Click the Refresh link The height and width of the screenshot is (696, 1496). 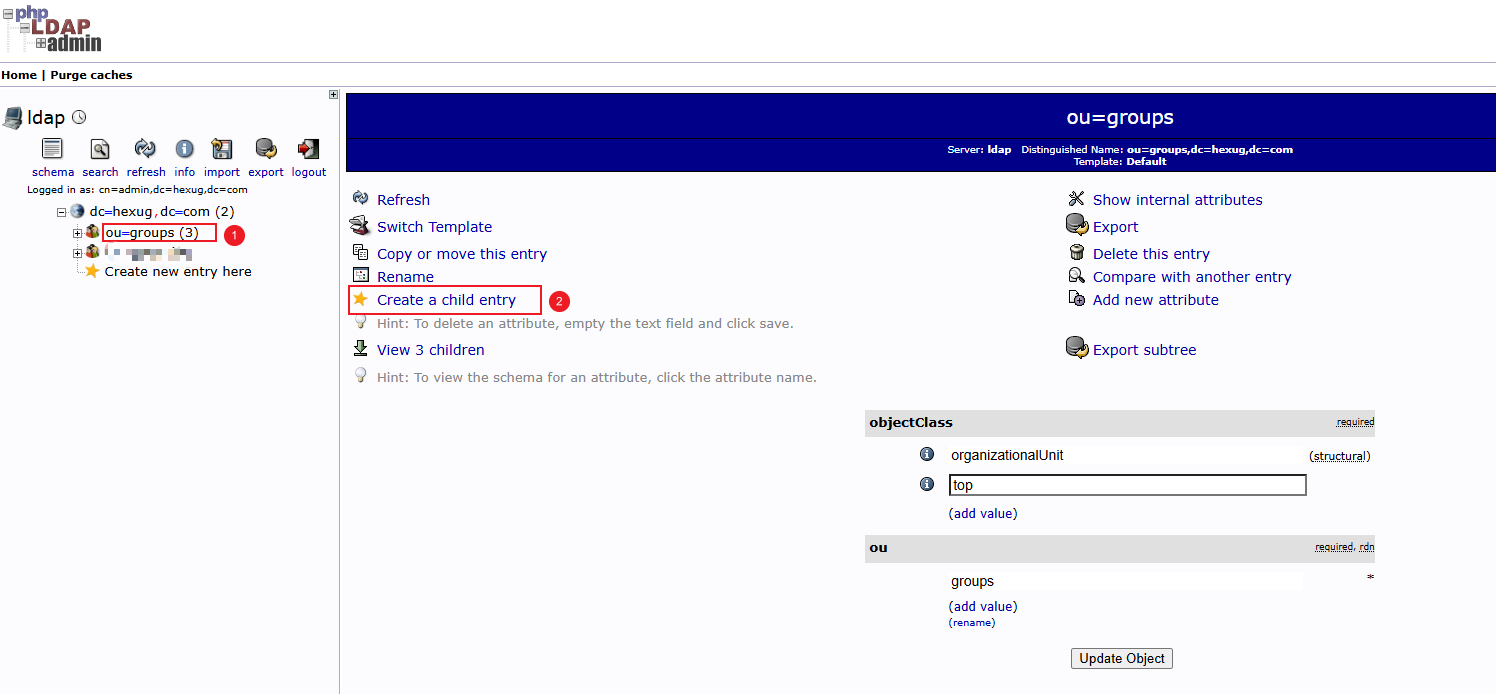pos(403,200)
